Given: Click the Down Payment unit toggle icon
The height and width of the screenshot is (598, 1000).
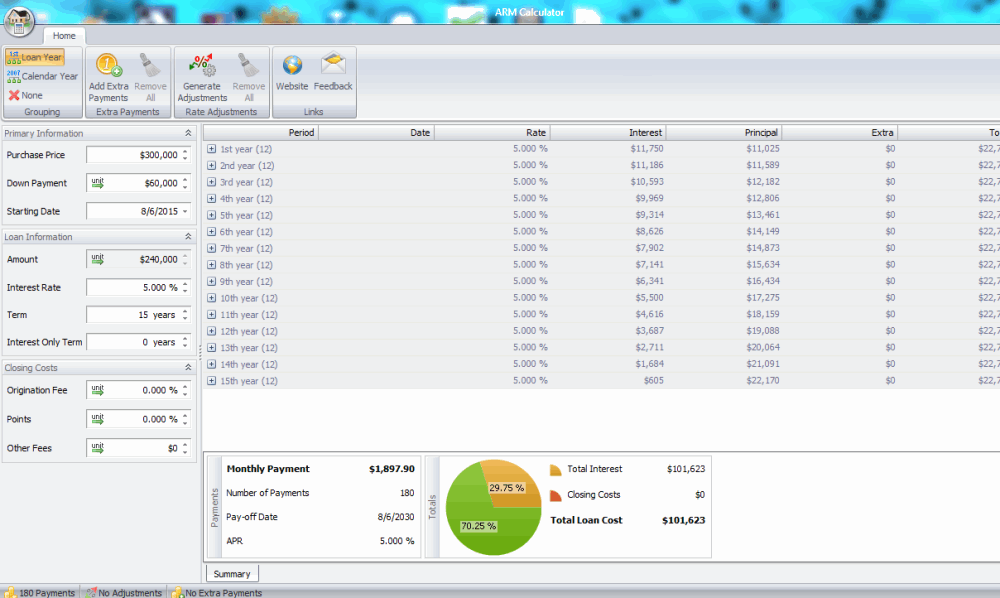Looking at the screenshot, I should [97, 183].
